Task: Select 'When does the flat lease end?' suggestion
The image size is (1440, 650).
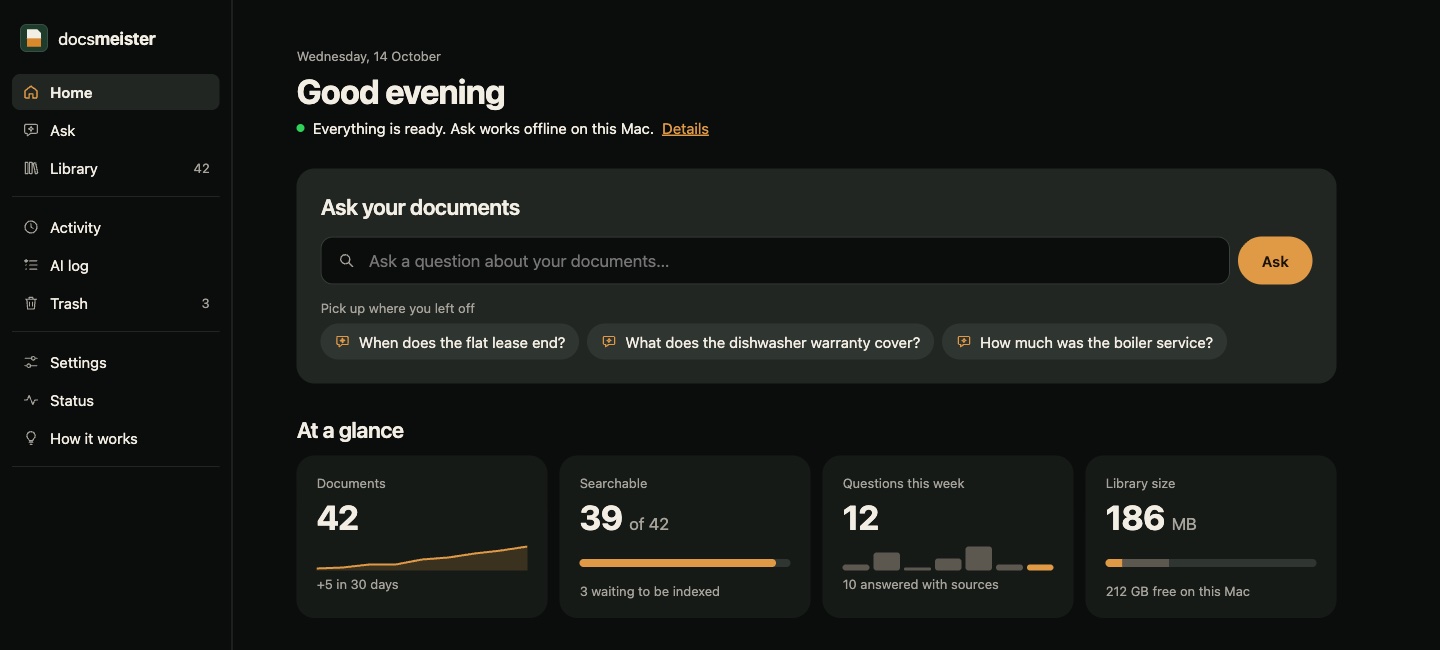Action: (450, 342)
